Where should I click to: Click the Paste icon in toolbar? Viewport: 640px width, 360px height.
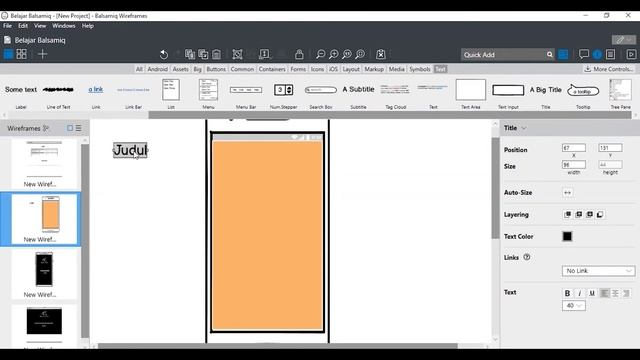point(203,54)
